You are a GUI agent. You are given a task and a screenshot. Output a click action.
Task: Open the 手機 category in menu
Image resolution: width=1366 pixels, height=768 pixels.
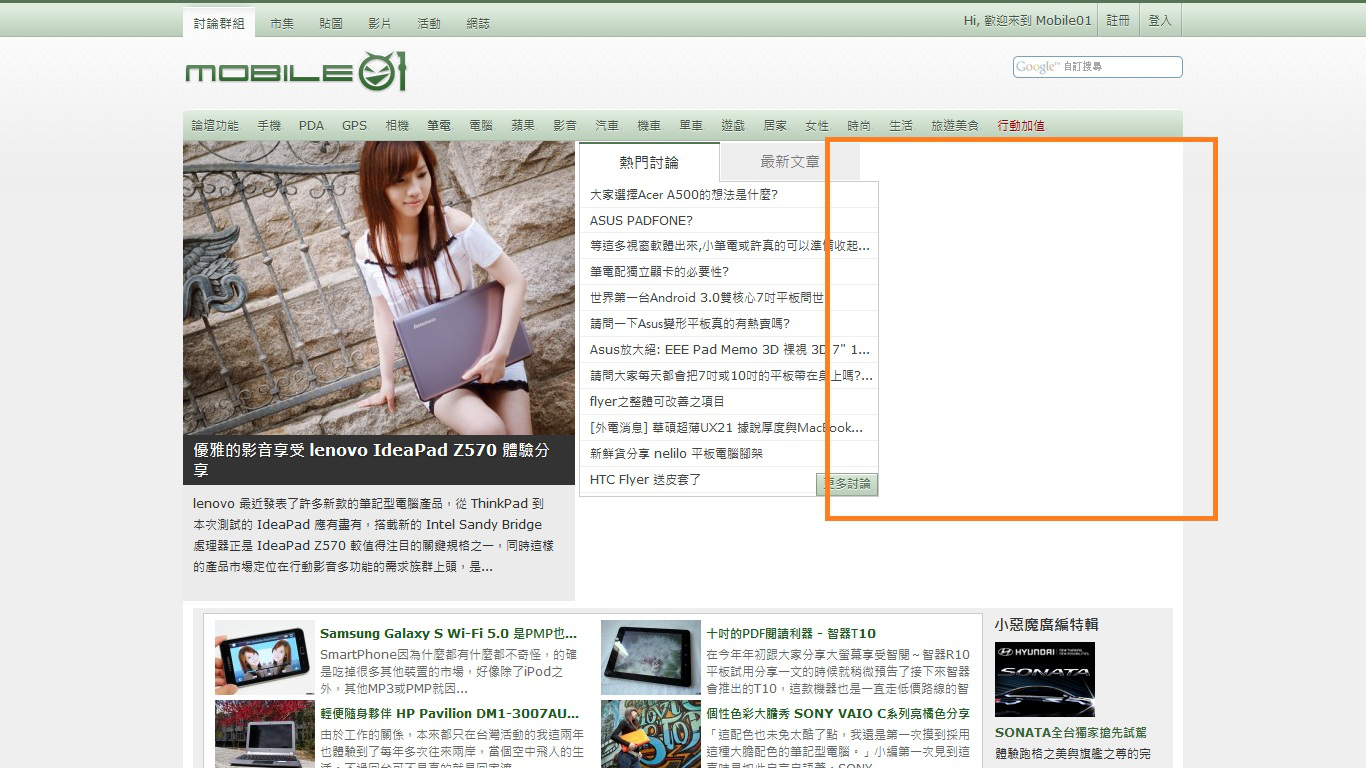click(x=269, y=126)
